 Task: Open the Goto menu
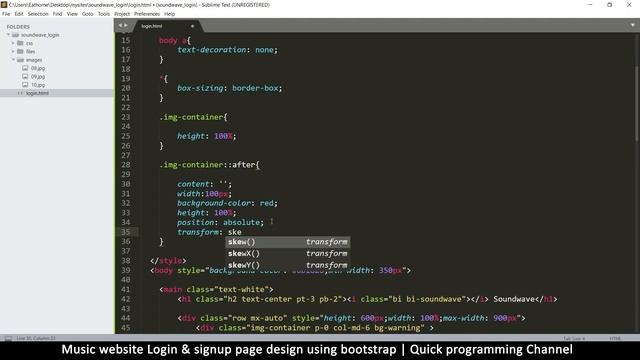coord(87,14)
